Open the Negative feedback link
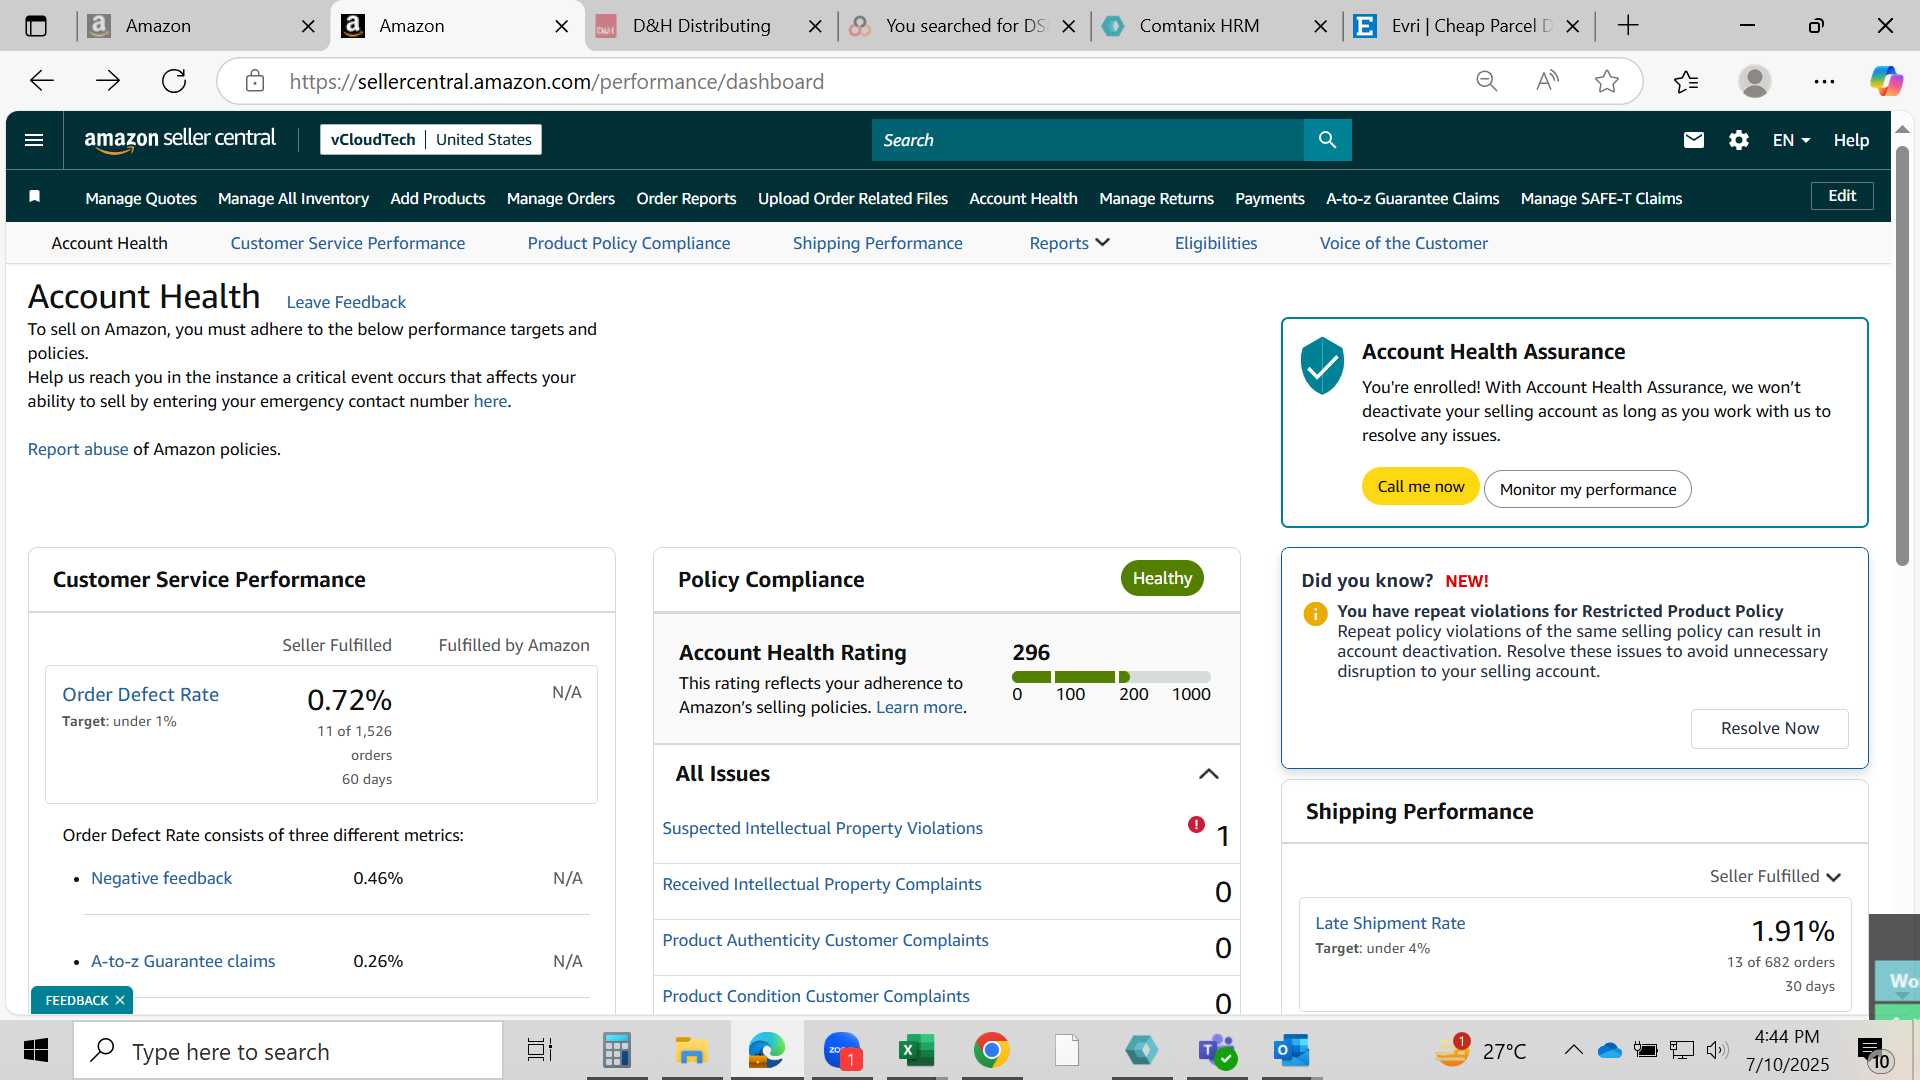The image size is (1920, 1080). (x=161, y=878)
